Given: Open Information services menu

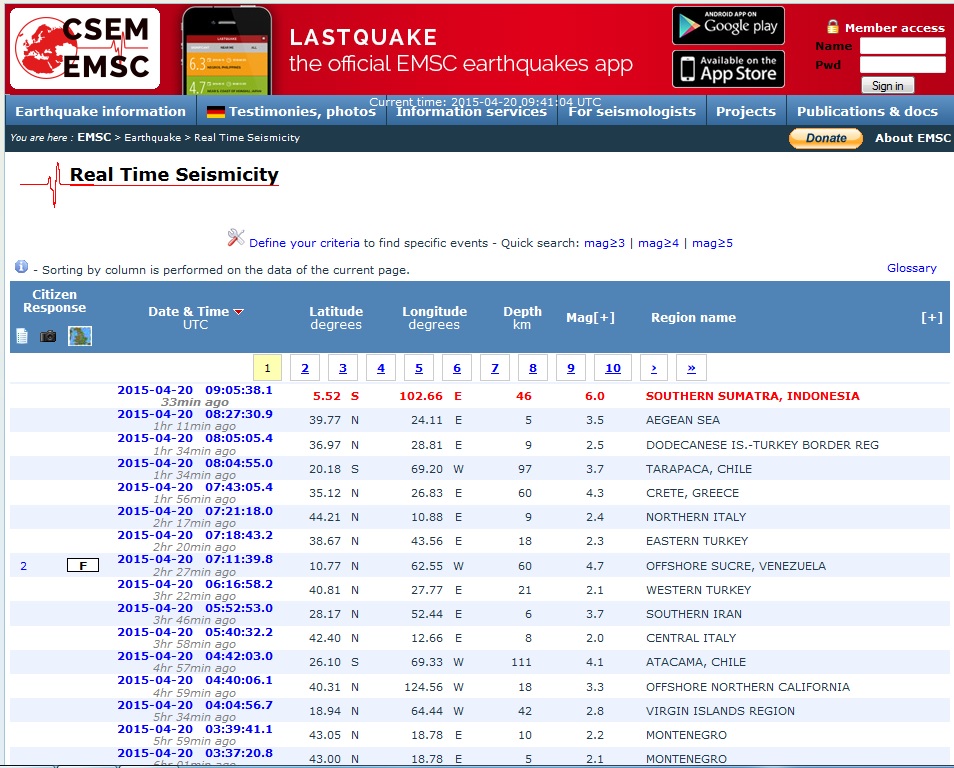Looking at the screenshot, I should pyautogui.click(x=472, y=112).
